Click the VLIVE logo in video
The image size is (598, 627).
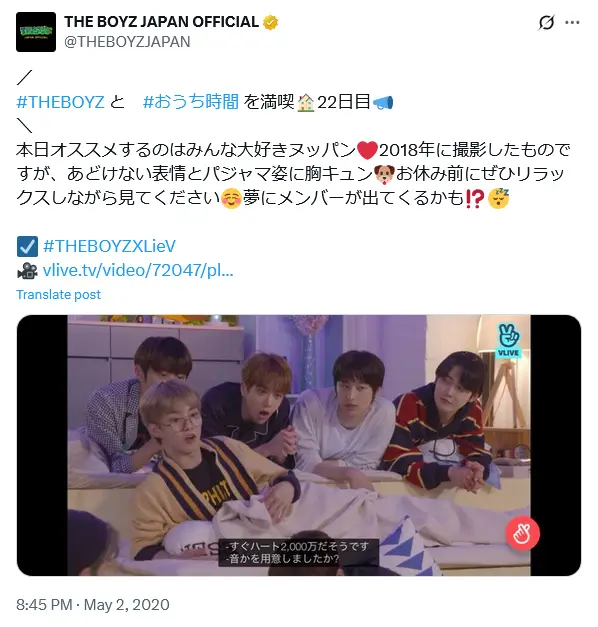pos(508,340)
